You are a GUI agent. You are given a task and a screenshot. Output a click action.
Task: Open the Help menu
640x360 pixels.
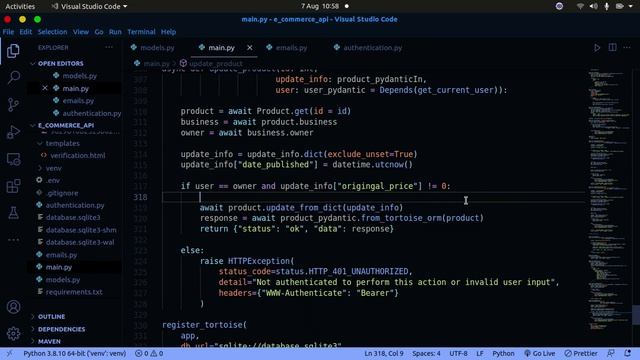[x=168, y=32]
